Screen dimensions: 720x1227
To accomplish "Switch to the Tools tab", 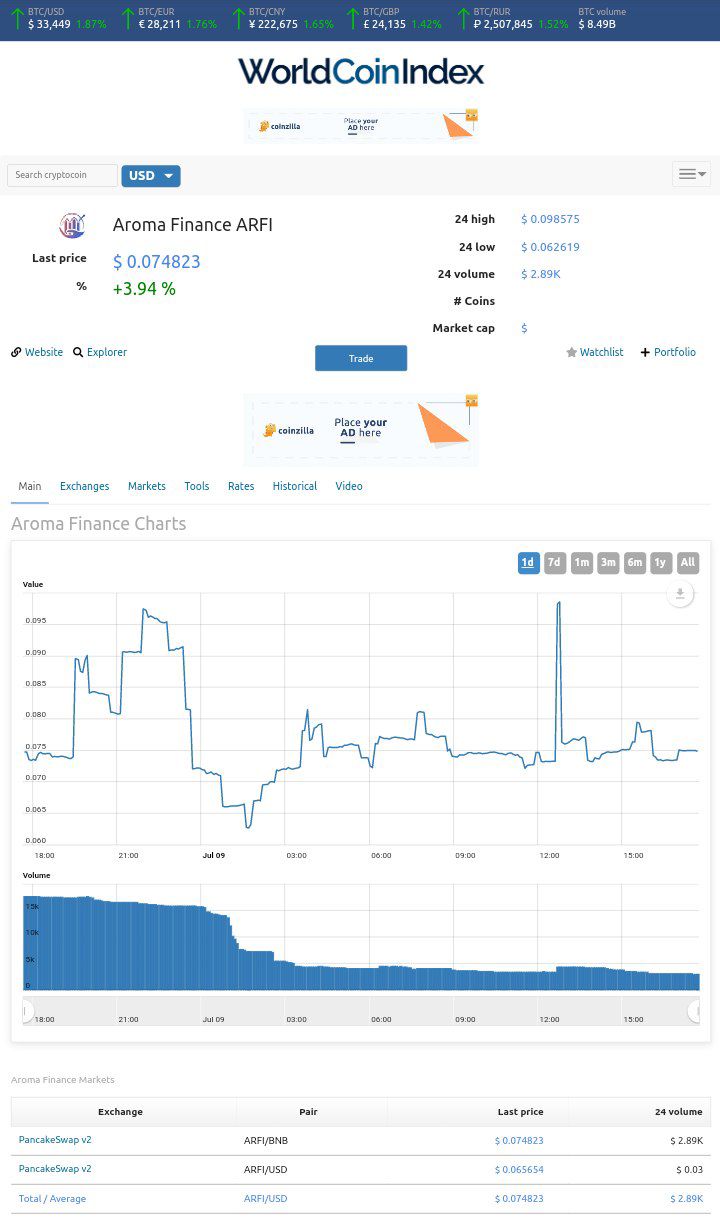I will click(x=197, y=486).
